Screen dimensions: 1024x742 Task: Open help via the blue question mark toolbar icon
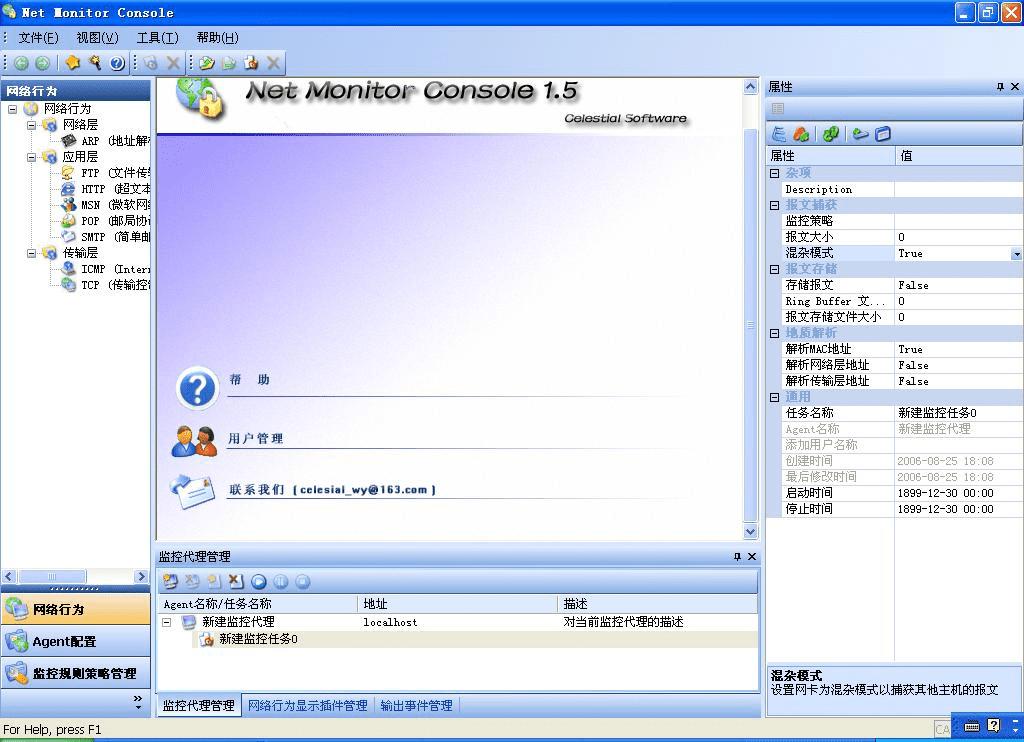click(x=117, y=63)
